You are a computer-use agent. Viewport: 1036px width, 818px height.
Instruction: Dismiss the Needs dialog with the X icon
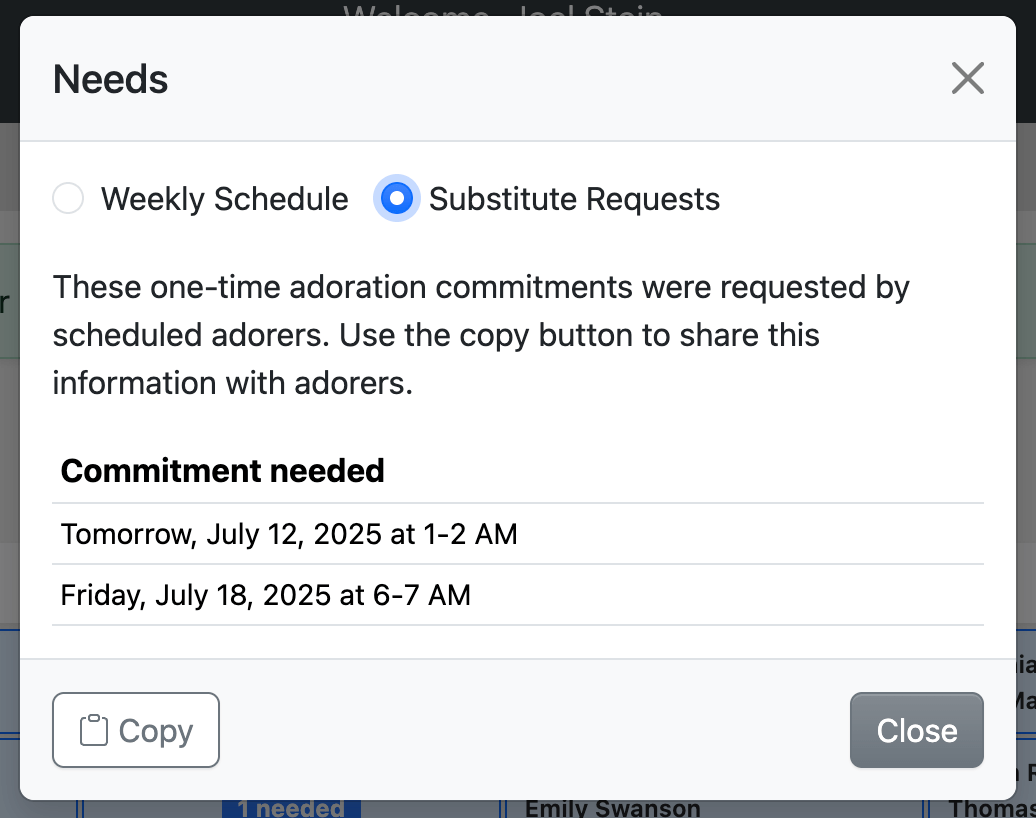pyautogui.click(x=967, y=78)
